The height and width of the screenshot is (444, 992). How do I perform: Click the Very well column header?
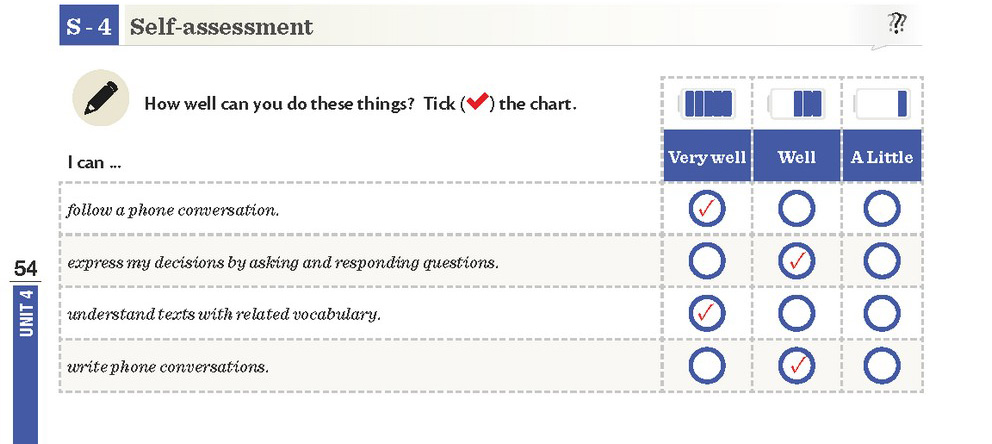(x=707, y=156)
